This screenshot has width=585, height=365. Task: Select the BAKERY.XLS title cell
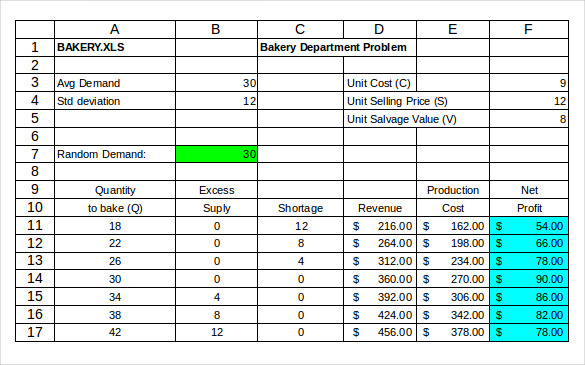point(115,47)
